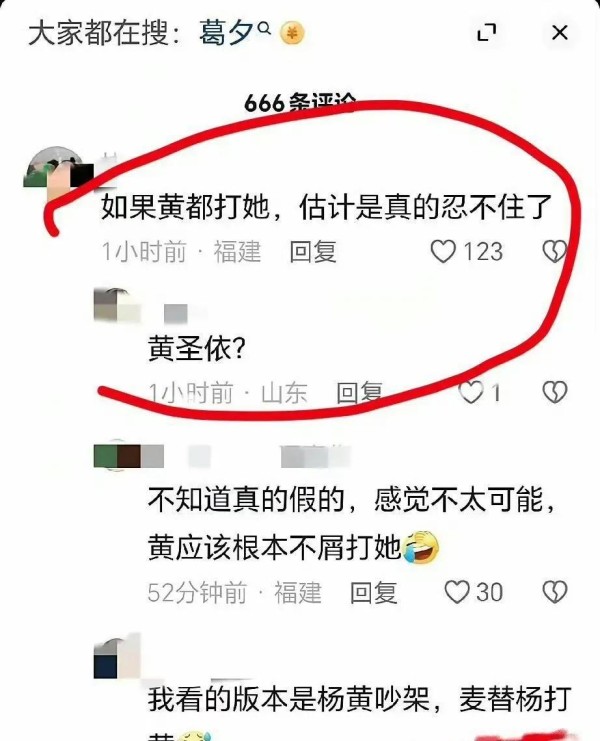Select comment text 如果黄都打她
Screen dimensions: 600x741
click(185, 207)
